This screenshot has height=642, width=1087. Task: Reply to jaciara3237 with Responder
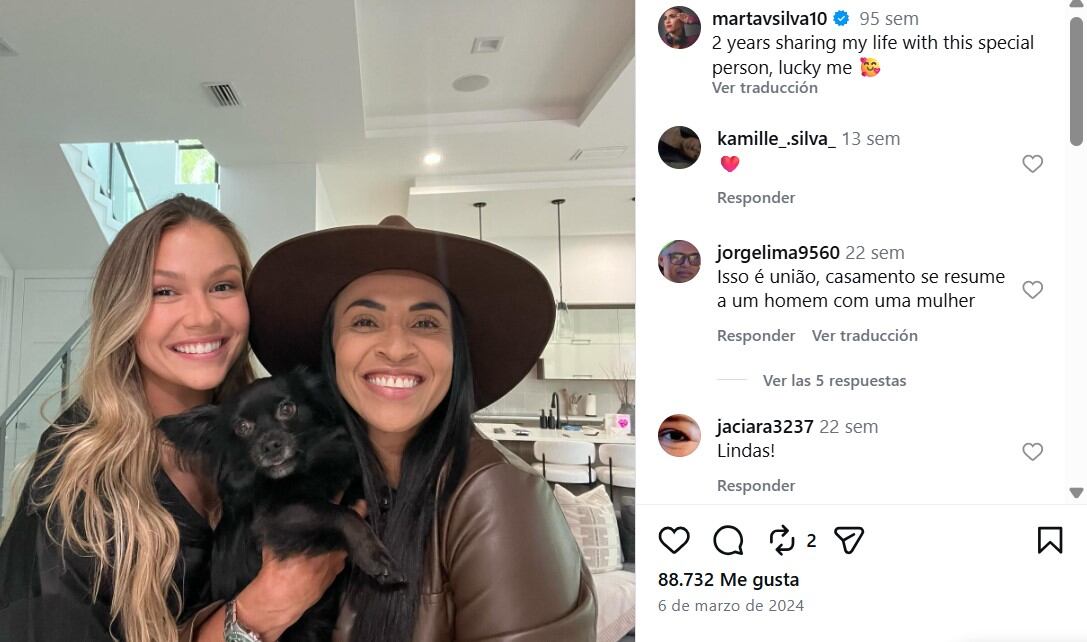click(756, 485)
